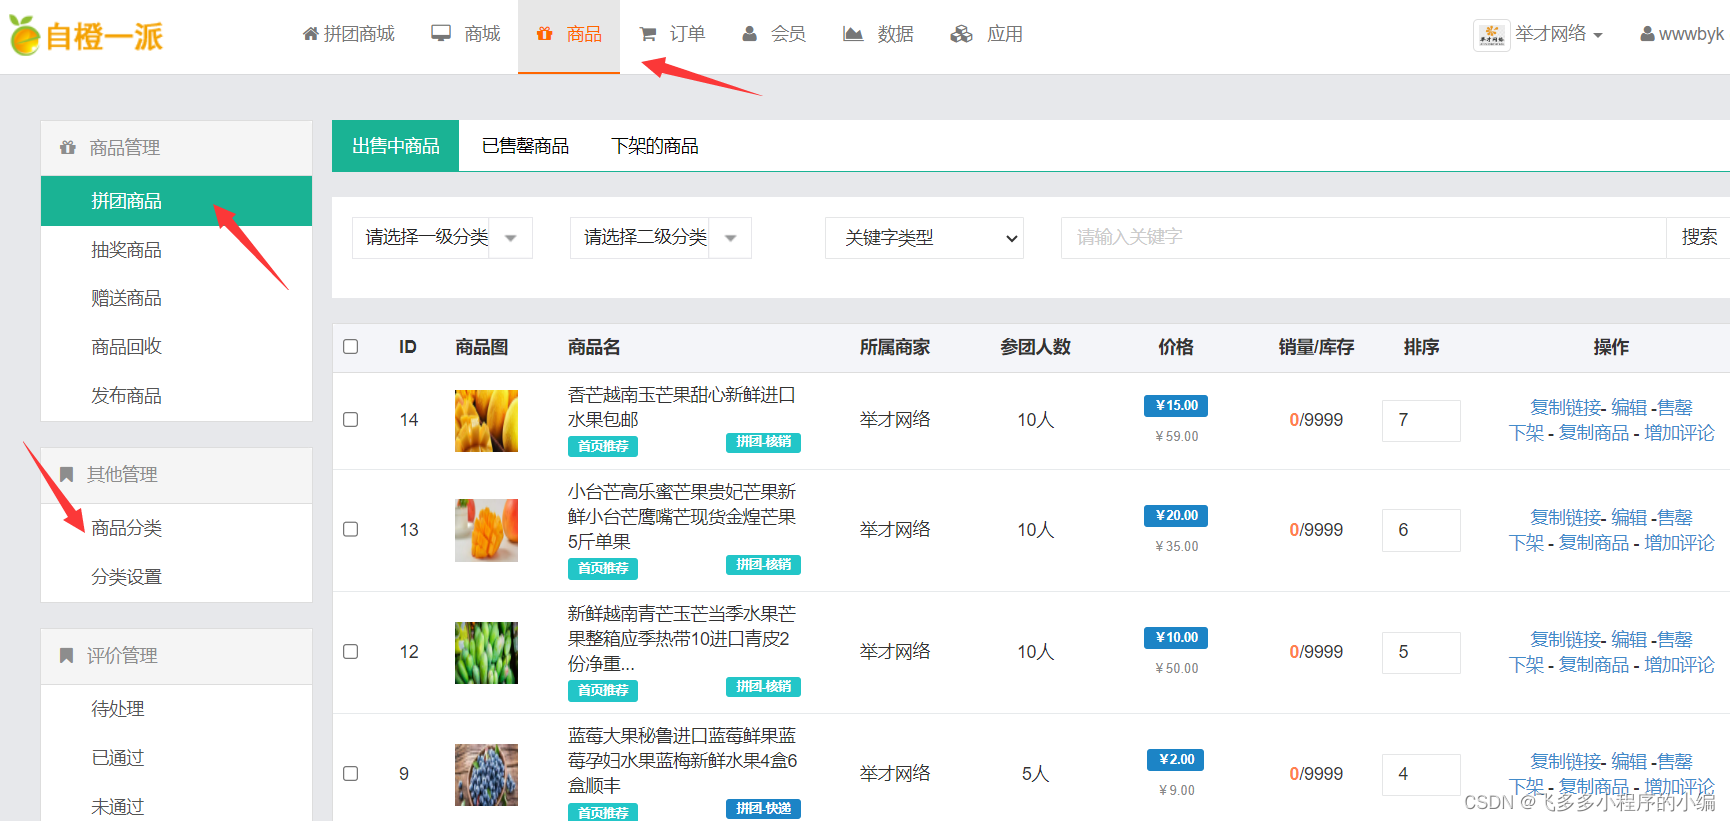Click 复制链接 for product 13
Image resolution: width=1730 pixels, height=821 pixels.
(1566, 517)
